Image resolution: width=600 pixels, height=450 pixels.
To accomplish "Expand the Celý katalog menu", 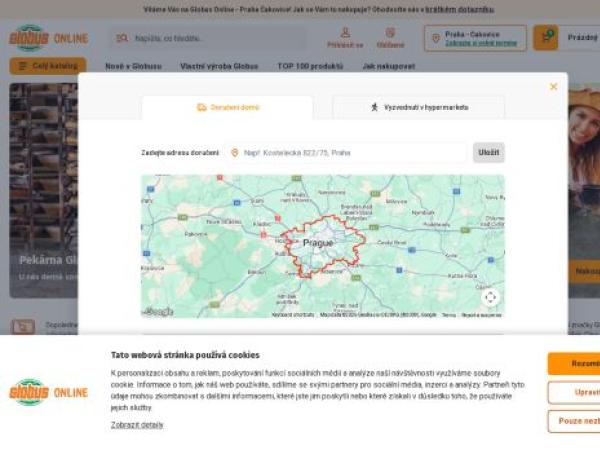I will point(47,66).
